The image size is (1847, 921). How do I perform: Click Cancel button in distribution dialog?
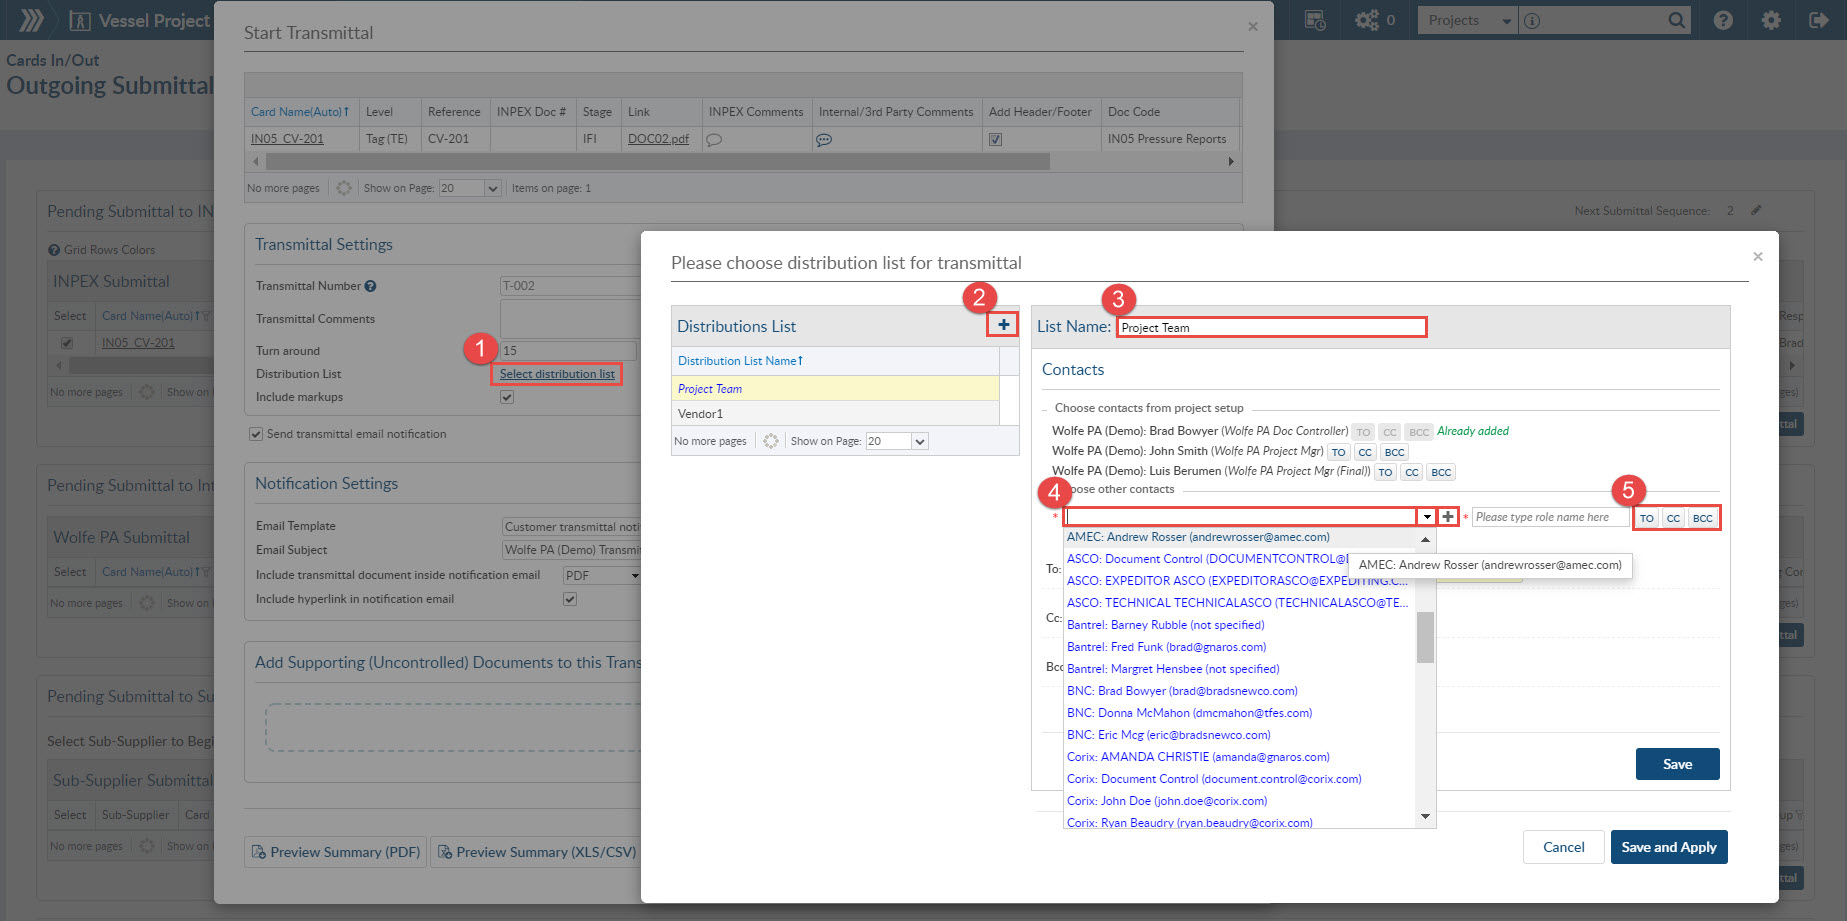1563,847
